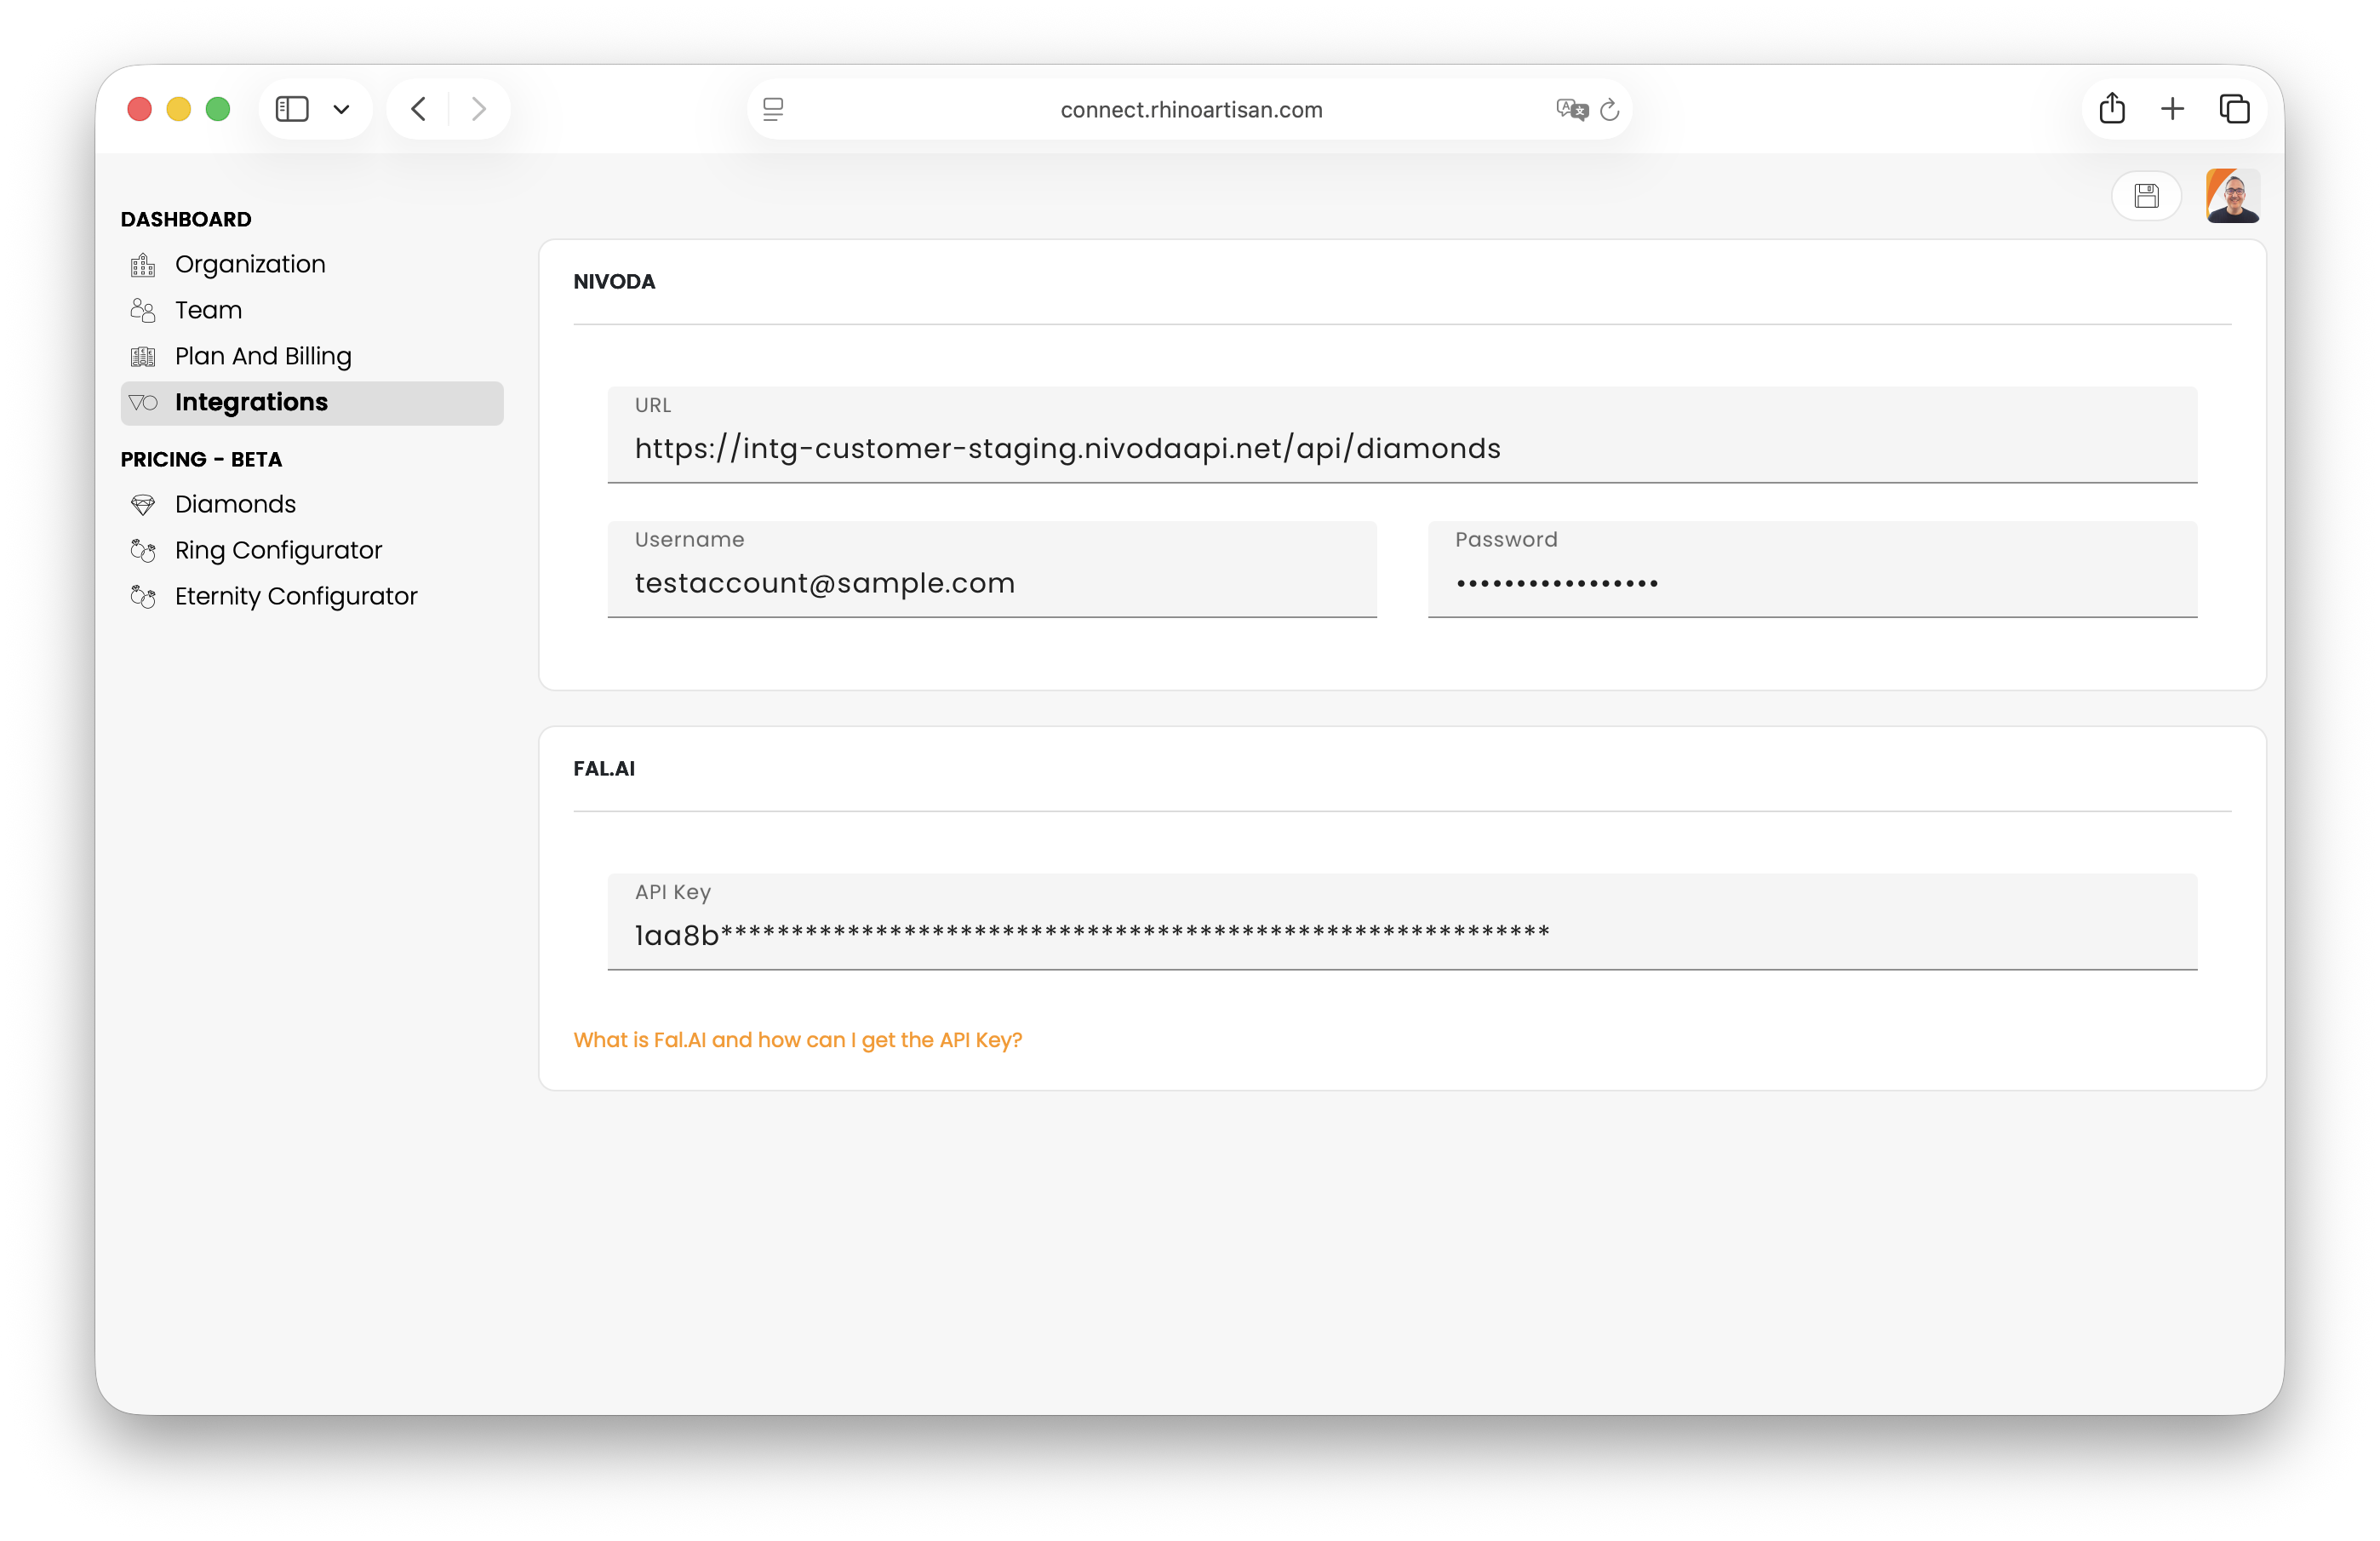Open the page reader icon in address bar
Image resolution: width=2380 pixels, height=1541 pixels.
click(773, 109)
